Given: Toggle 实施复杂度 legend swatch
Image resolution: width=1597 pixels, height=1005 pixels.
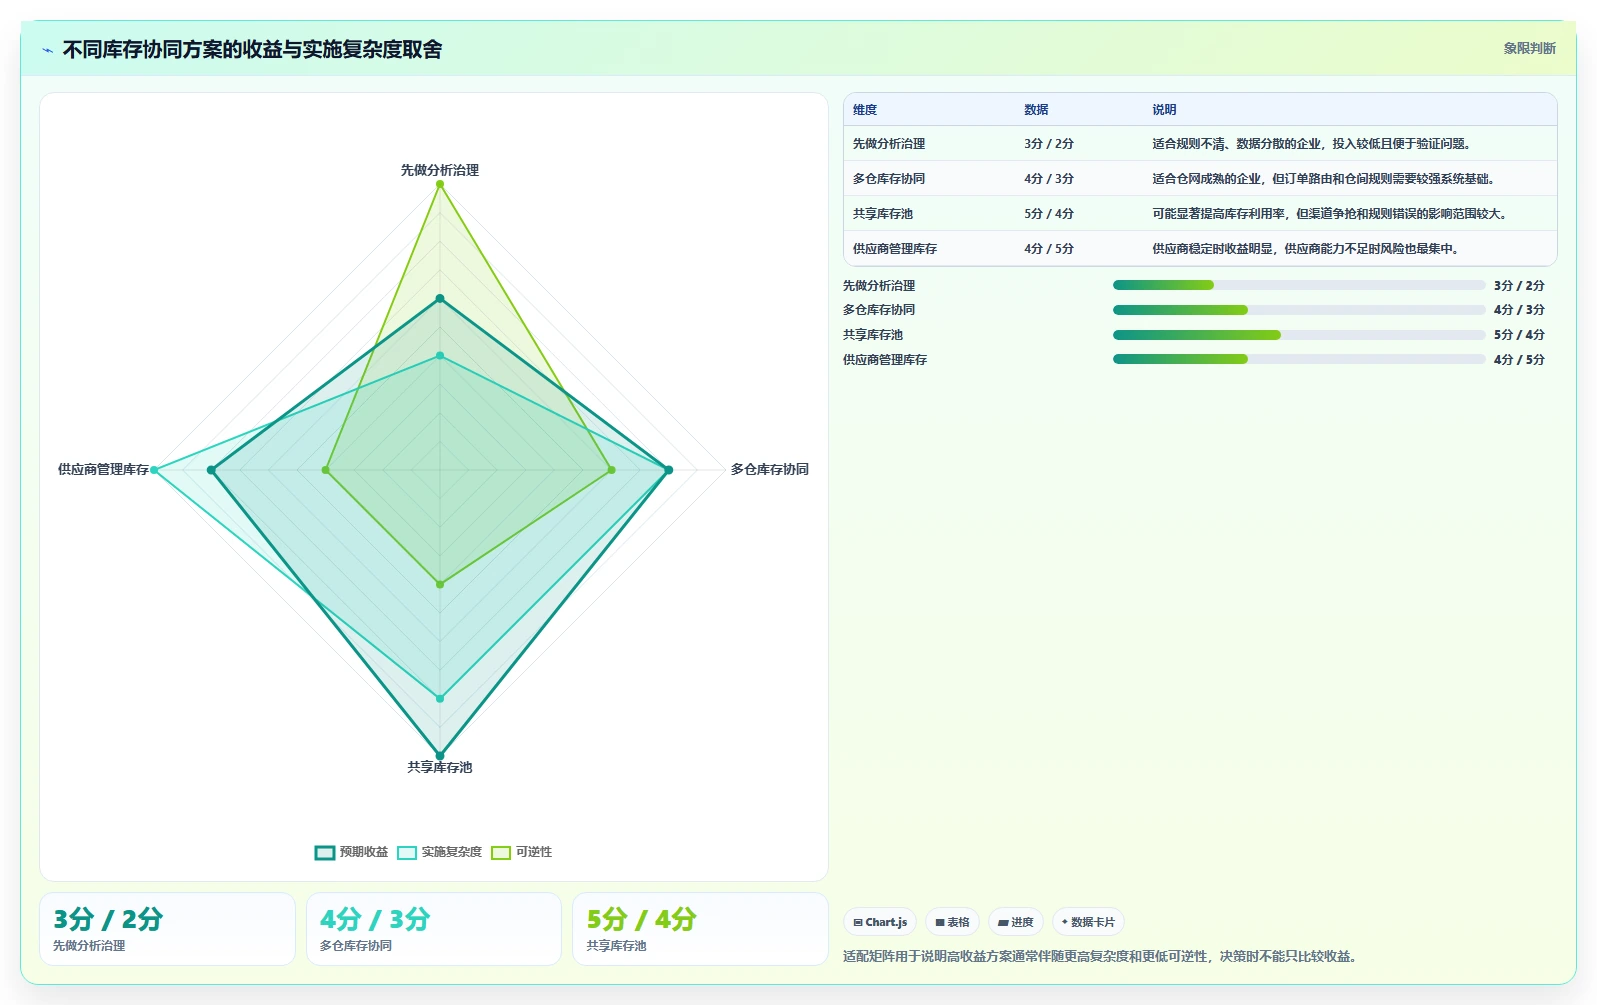Looking at the screenshot, I should click(406, 852).
